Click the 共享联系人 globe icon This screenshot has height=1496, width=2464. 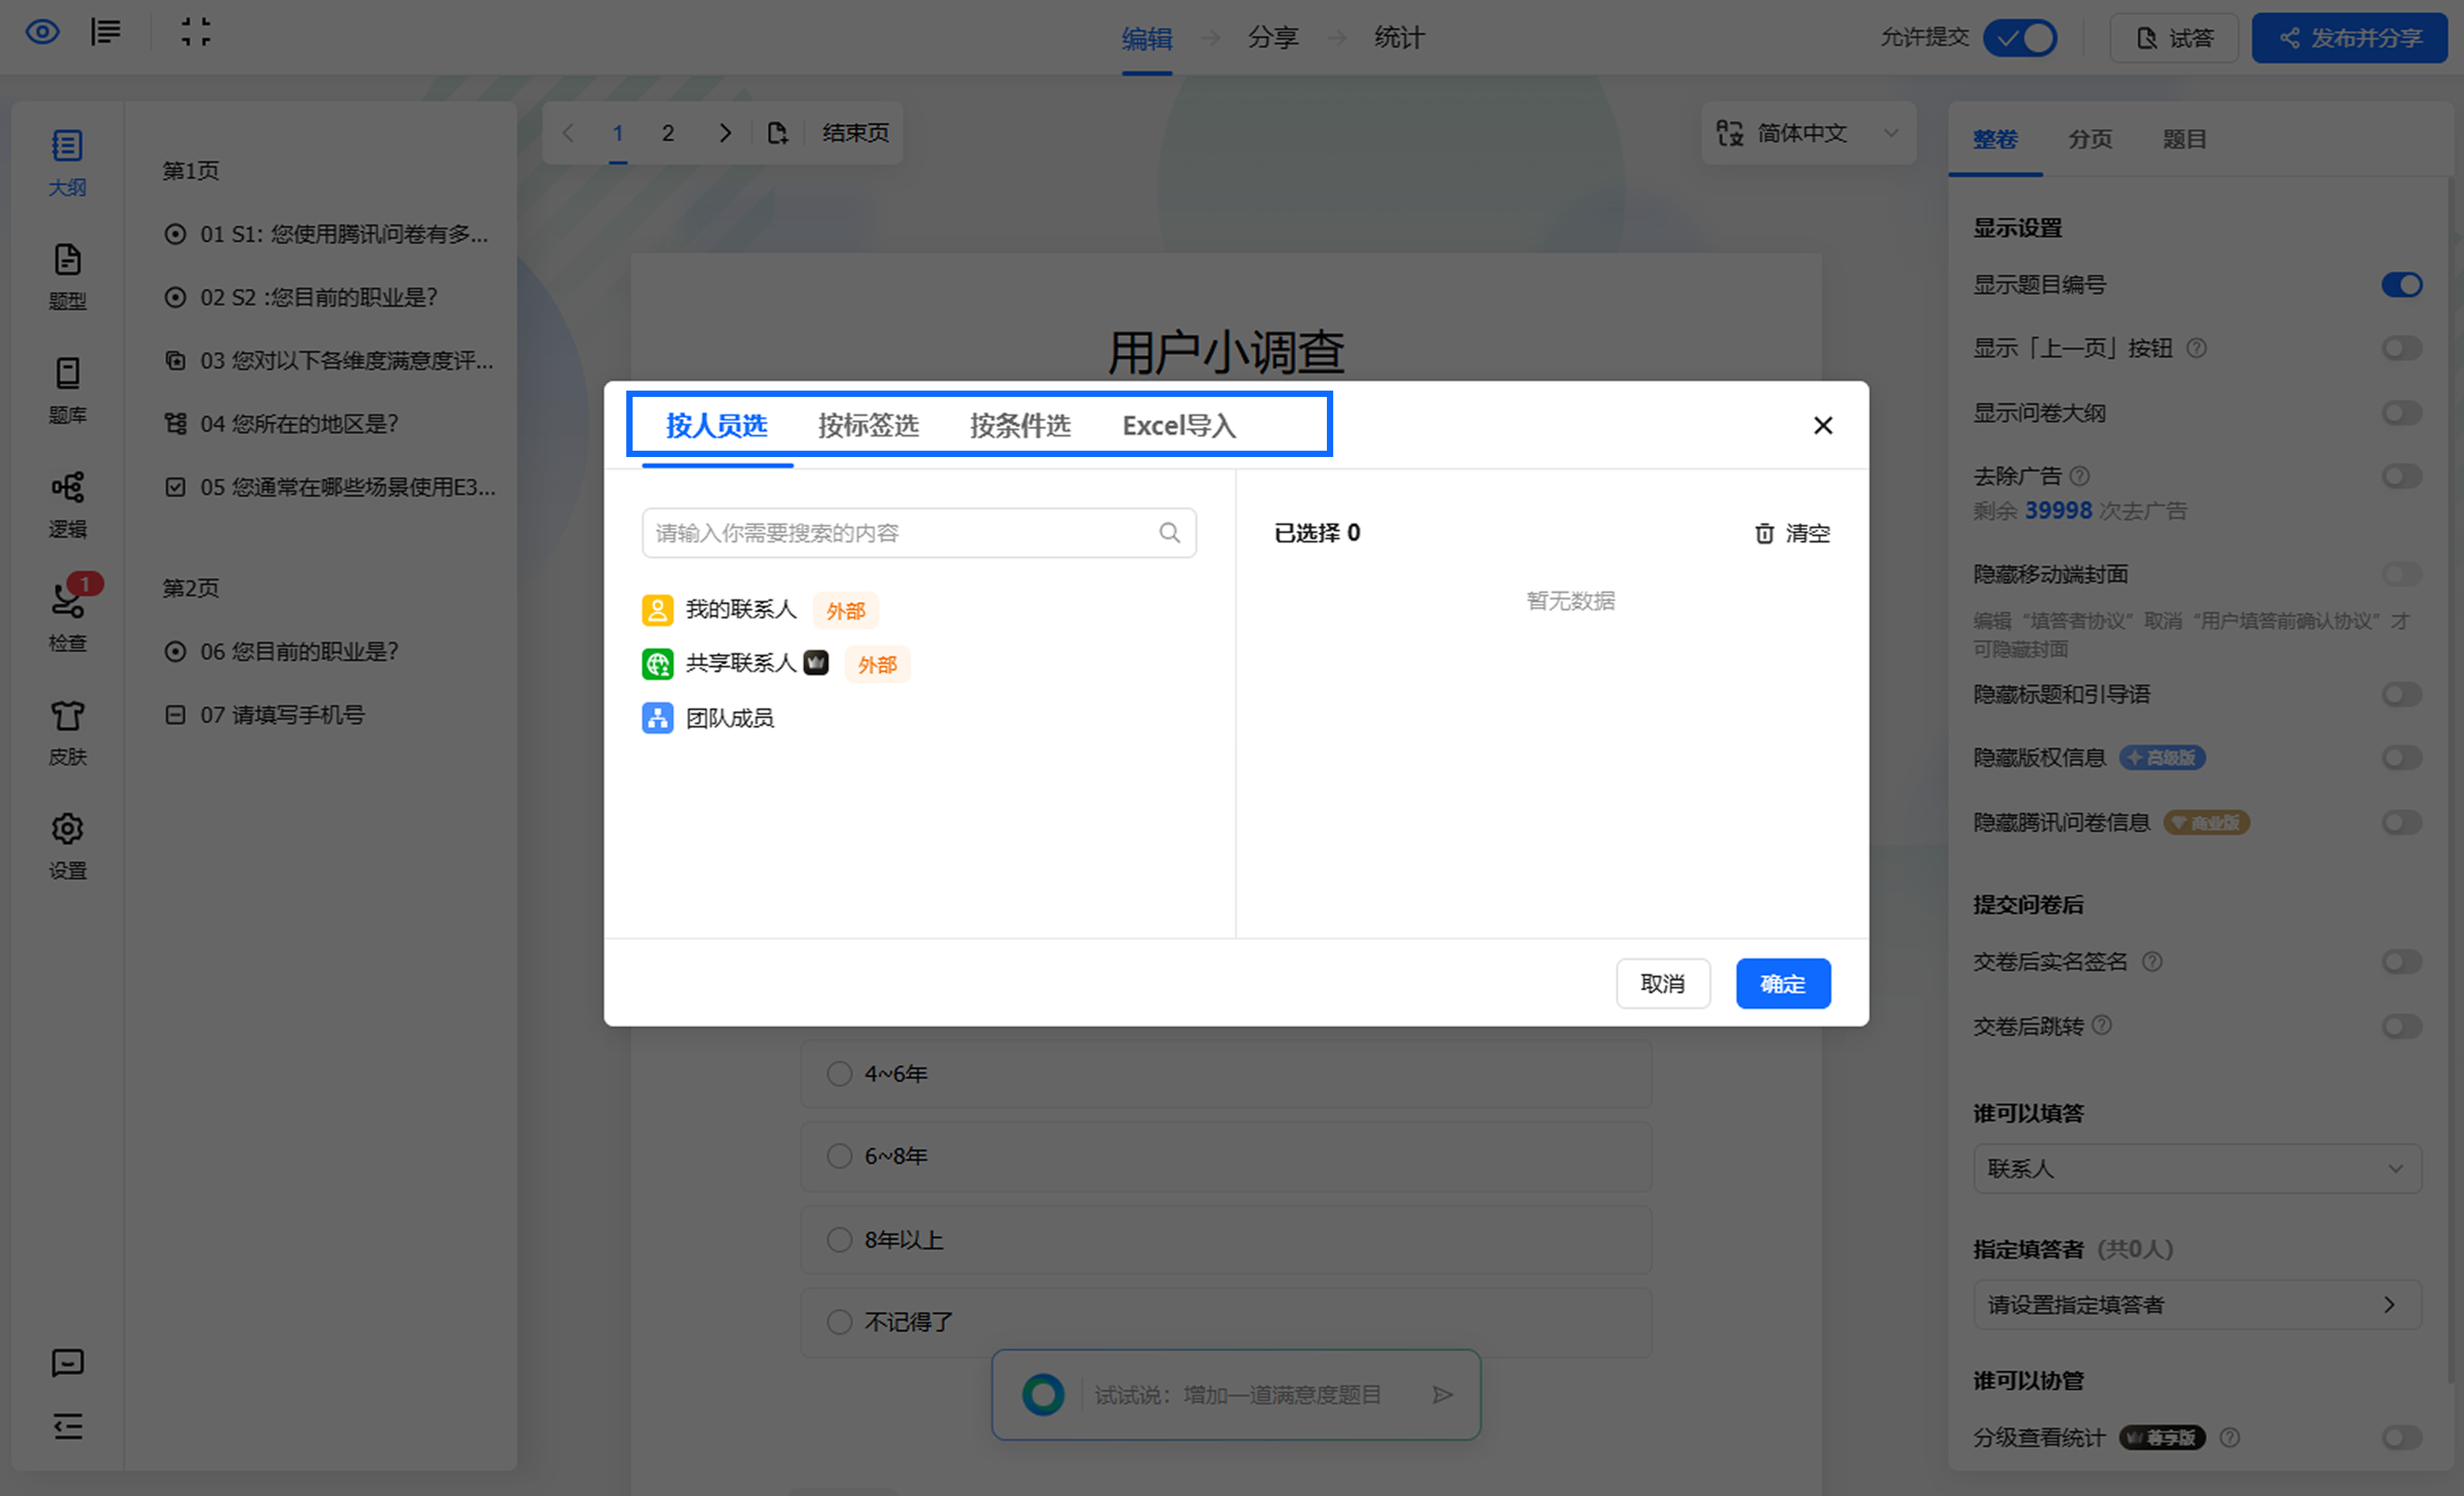pos(657,664)
